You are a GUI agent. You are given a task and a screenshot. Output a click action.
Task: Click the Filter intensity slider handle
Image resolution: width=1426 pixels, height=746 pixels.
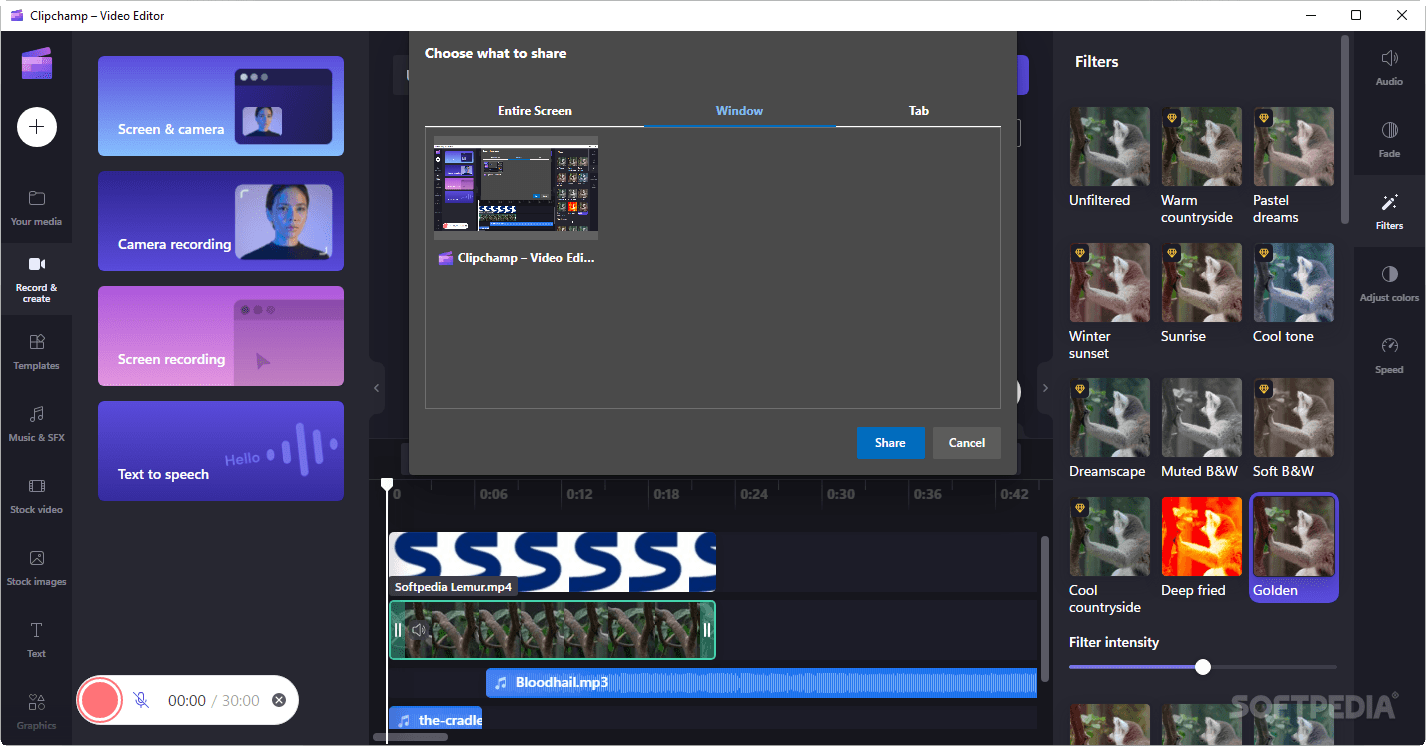point(1203,667)
